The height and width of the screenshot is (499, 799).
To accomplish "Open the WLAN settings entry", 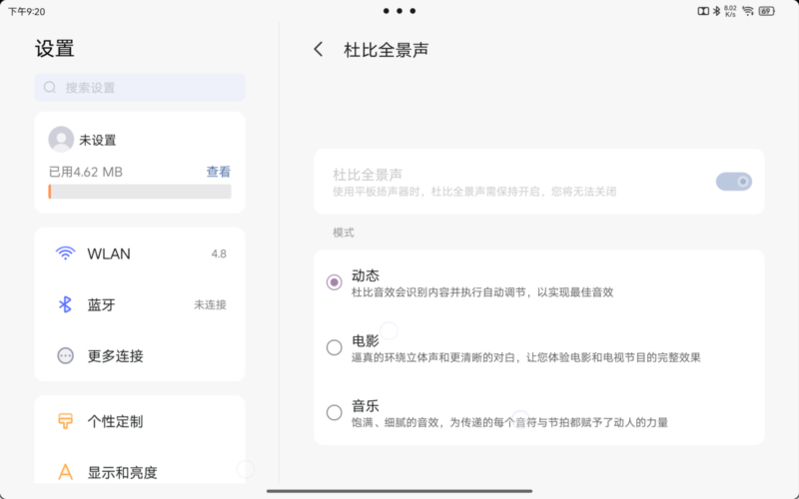I will coord(140,254).
